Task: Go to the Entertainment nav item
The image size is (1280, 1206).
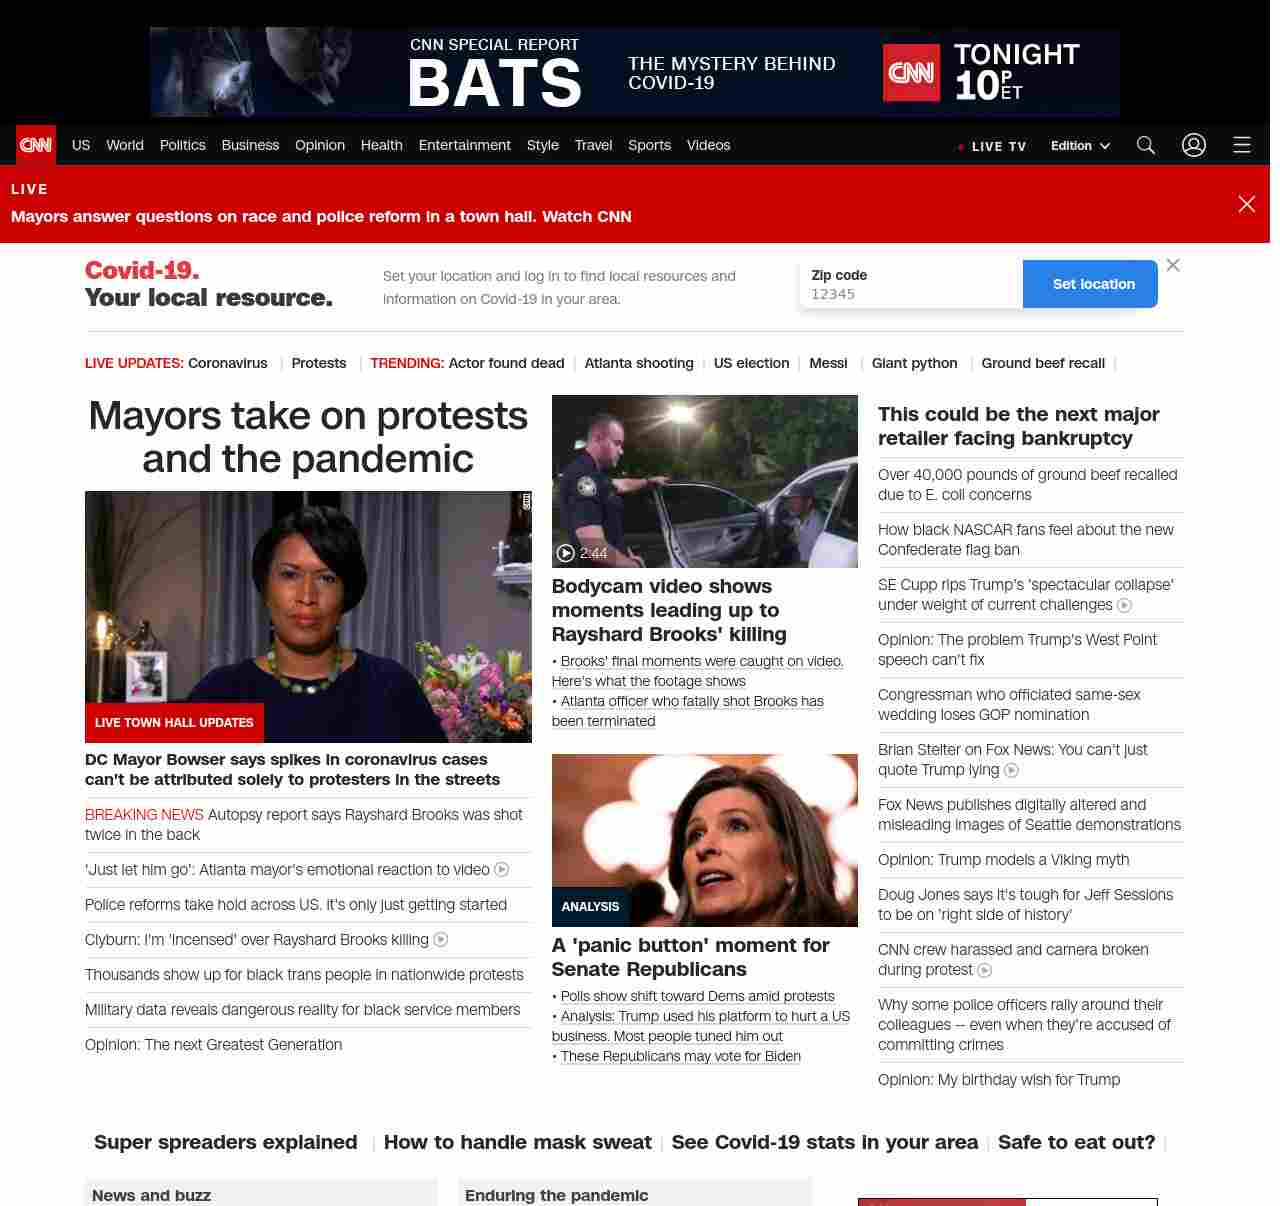Action: 464,145
